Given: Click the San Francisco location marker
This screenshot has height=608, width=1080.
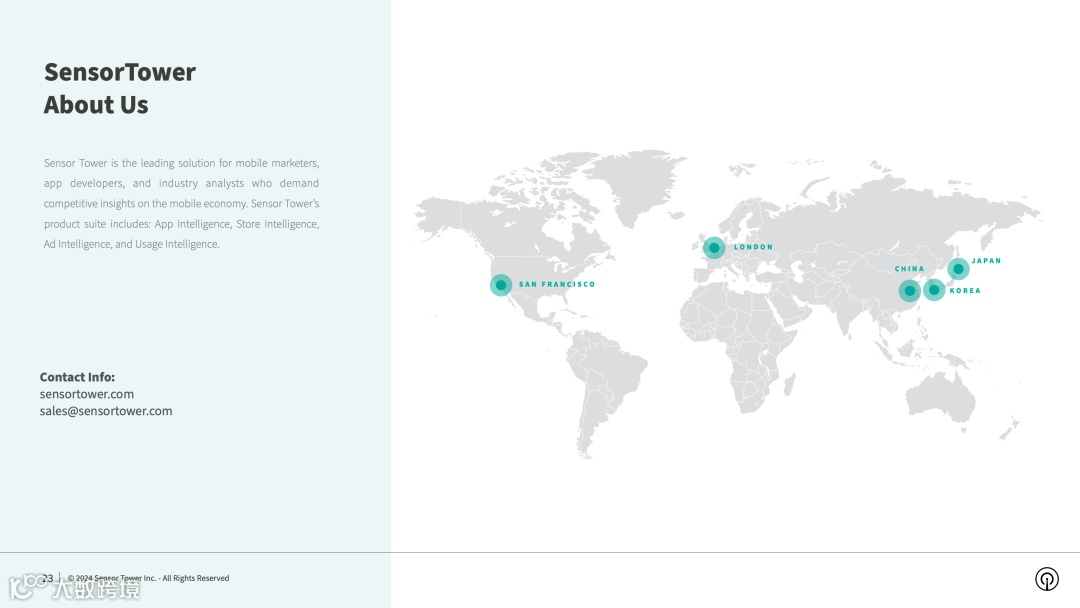Looking at the screenshot, I should (501, 285).
